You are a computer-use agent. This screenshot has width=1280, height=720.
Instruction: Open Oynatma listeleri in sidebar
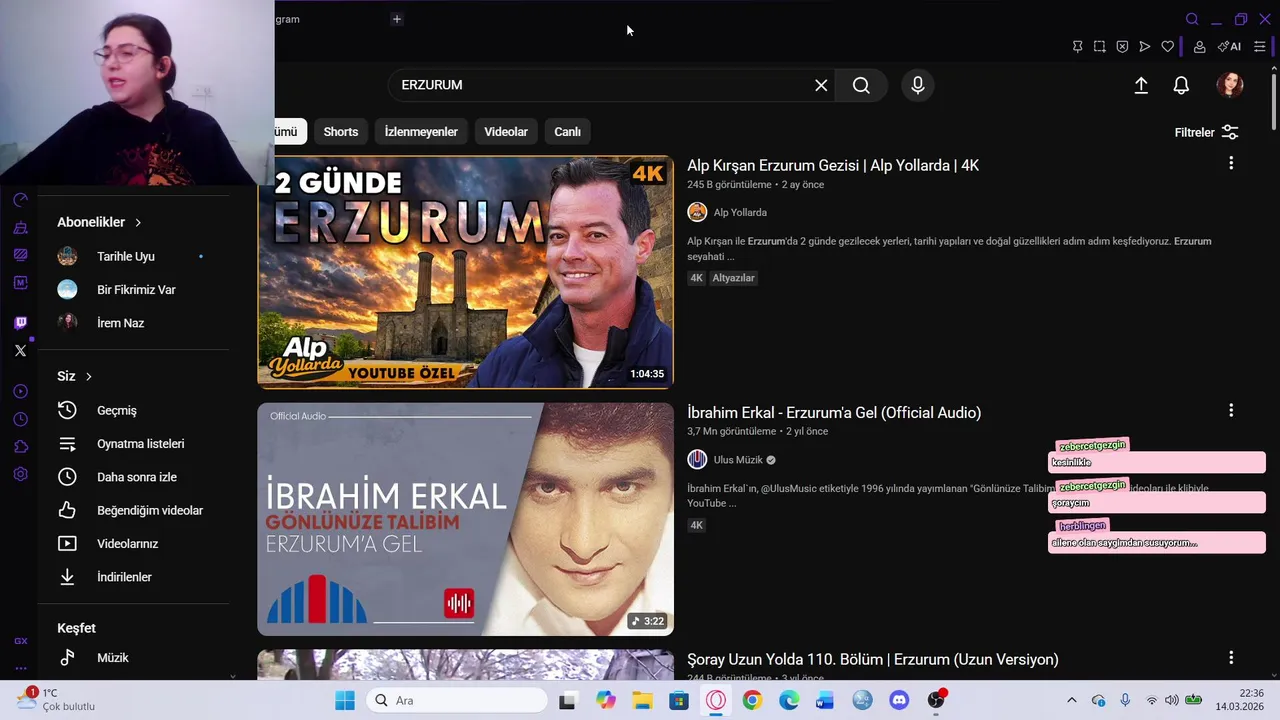click(133, 444)
